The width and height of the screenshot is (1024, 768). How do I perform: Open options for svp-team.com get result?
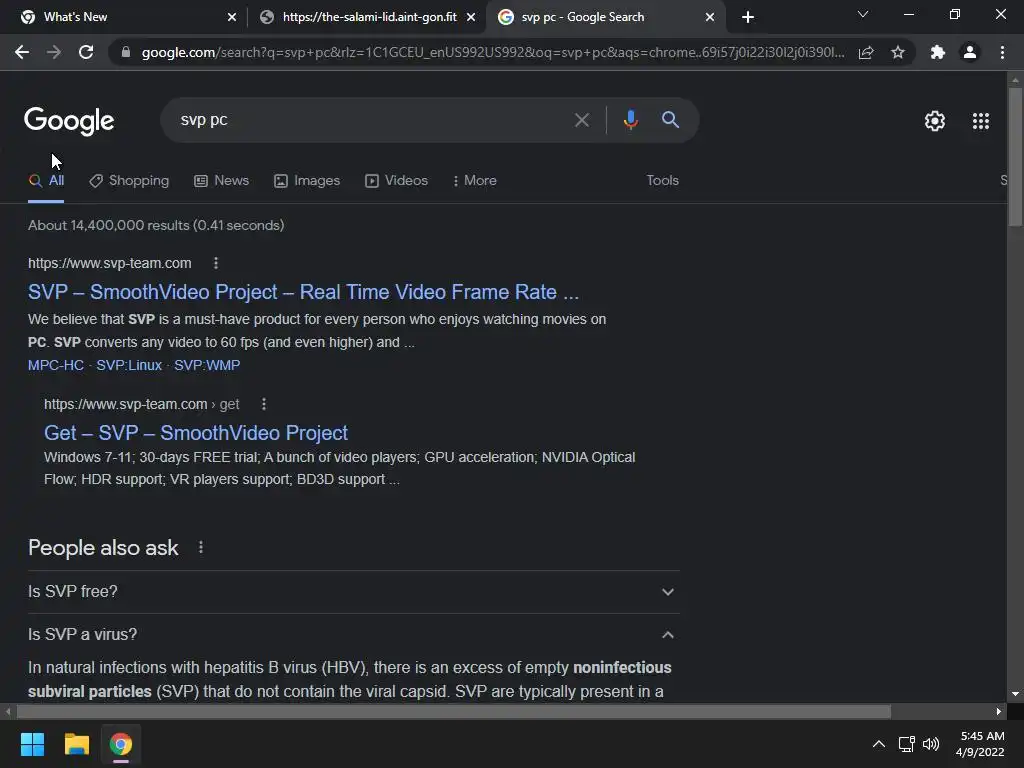click(264, 404)
